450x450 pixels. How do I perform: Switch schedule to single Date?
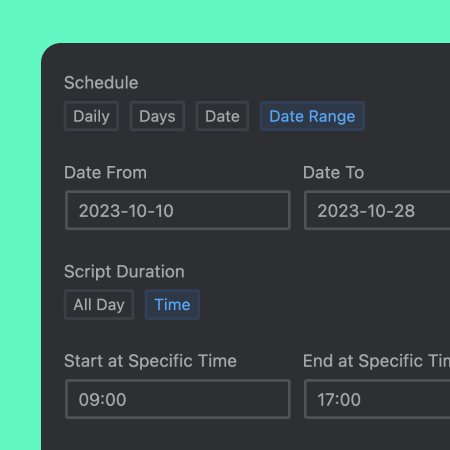(222, 116)
